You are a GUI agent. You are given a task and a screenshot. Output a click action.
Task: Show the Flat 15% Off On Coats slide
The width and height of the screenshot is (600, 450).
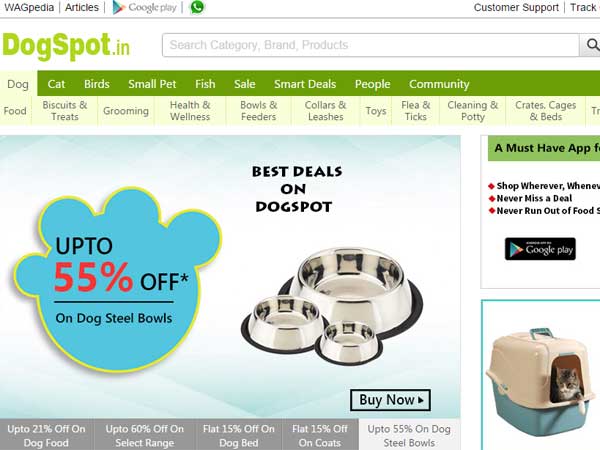320,435
